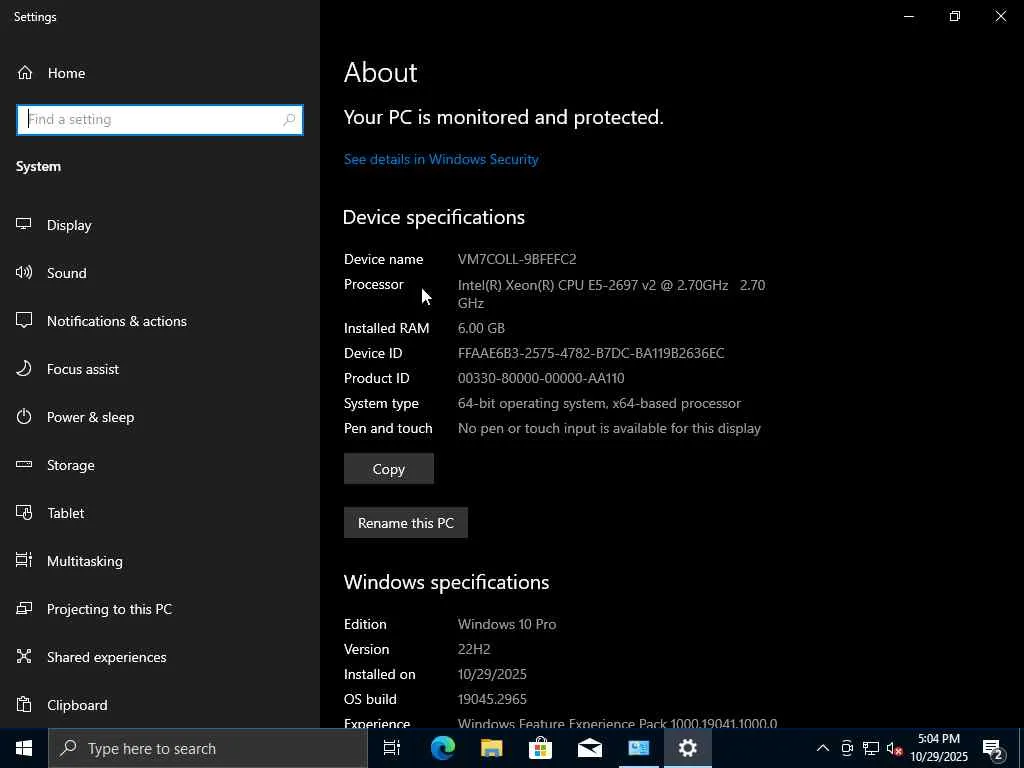Launch Microsoft Edge from the taskbar
Screen dimensions: 1024x768
point(442,748)
